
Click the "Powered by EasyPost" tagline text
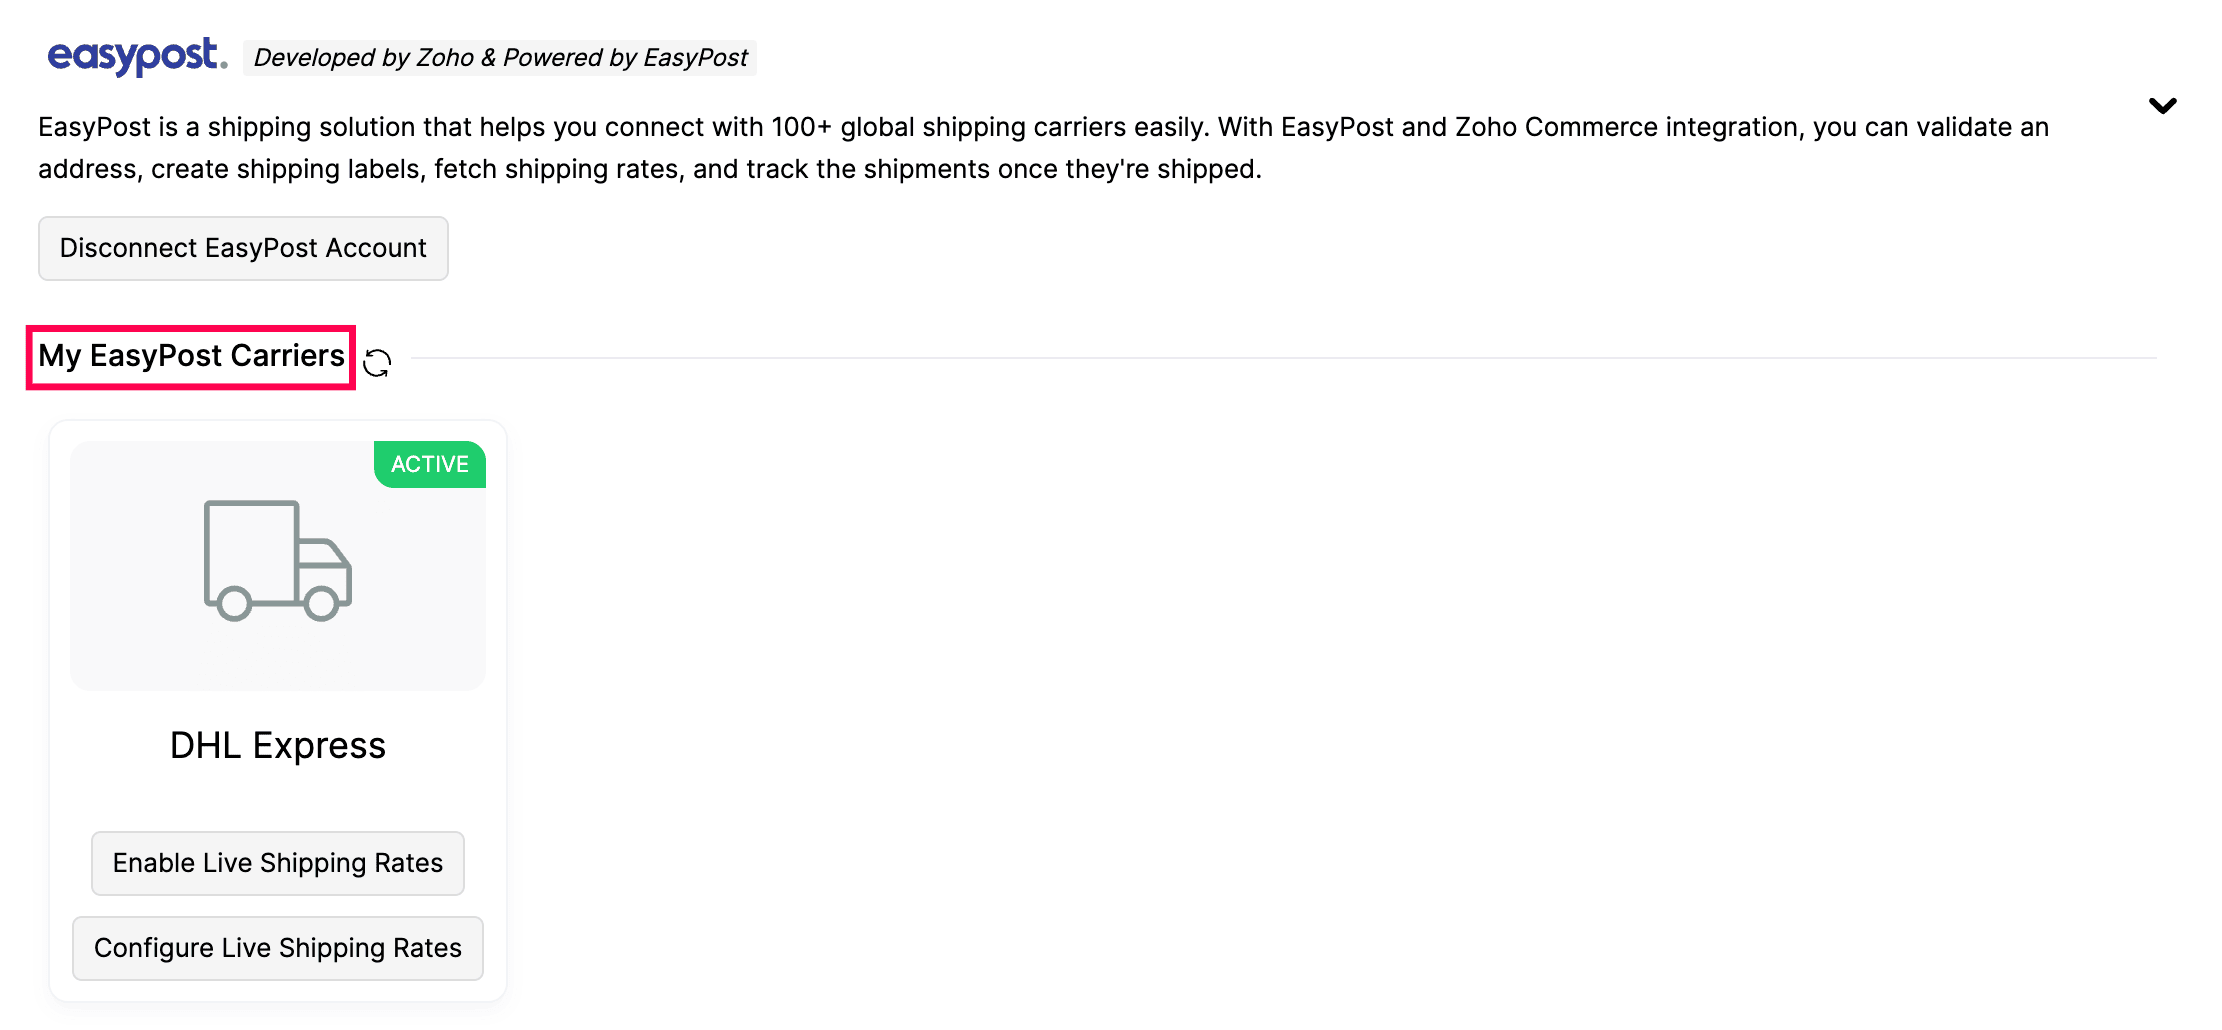point(625,58)
